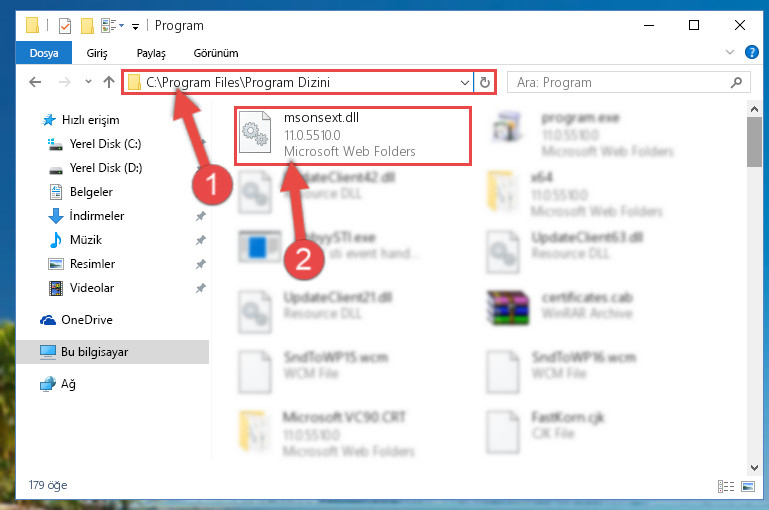Click the vertical scrollbar thumb

point(754,142)
